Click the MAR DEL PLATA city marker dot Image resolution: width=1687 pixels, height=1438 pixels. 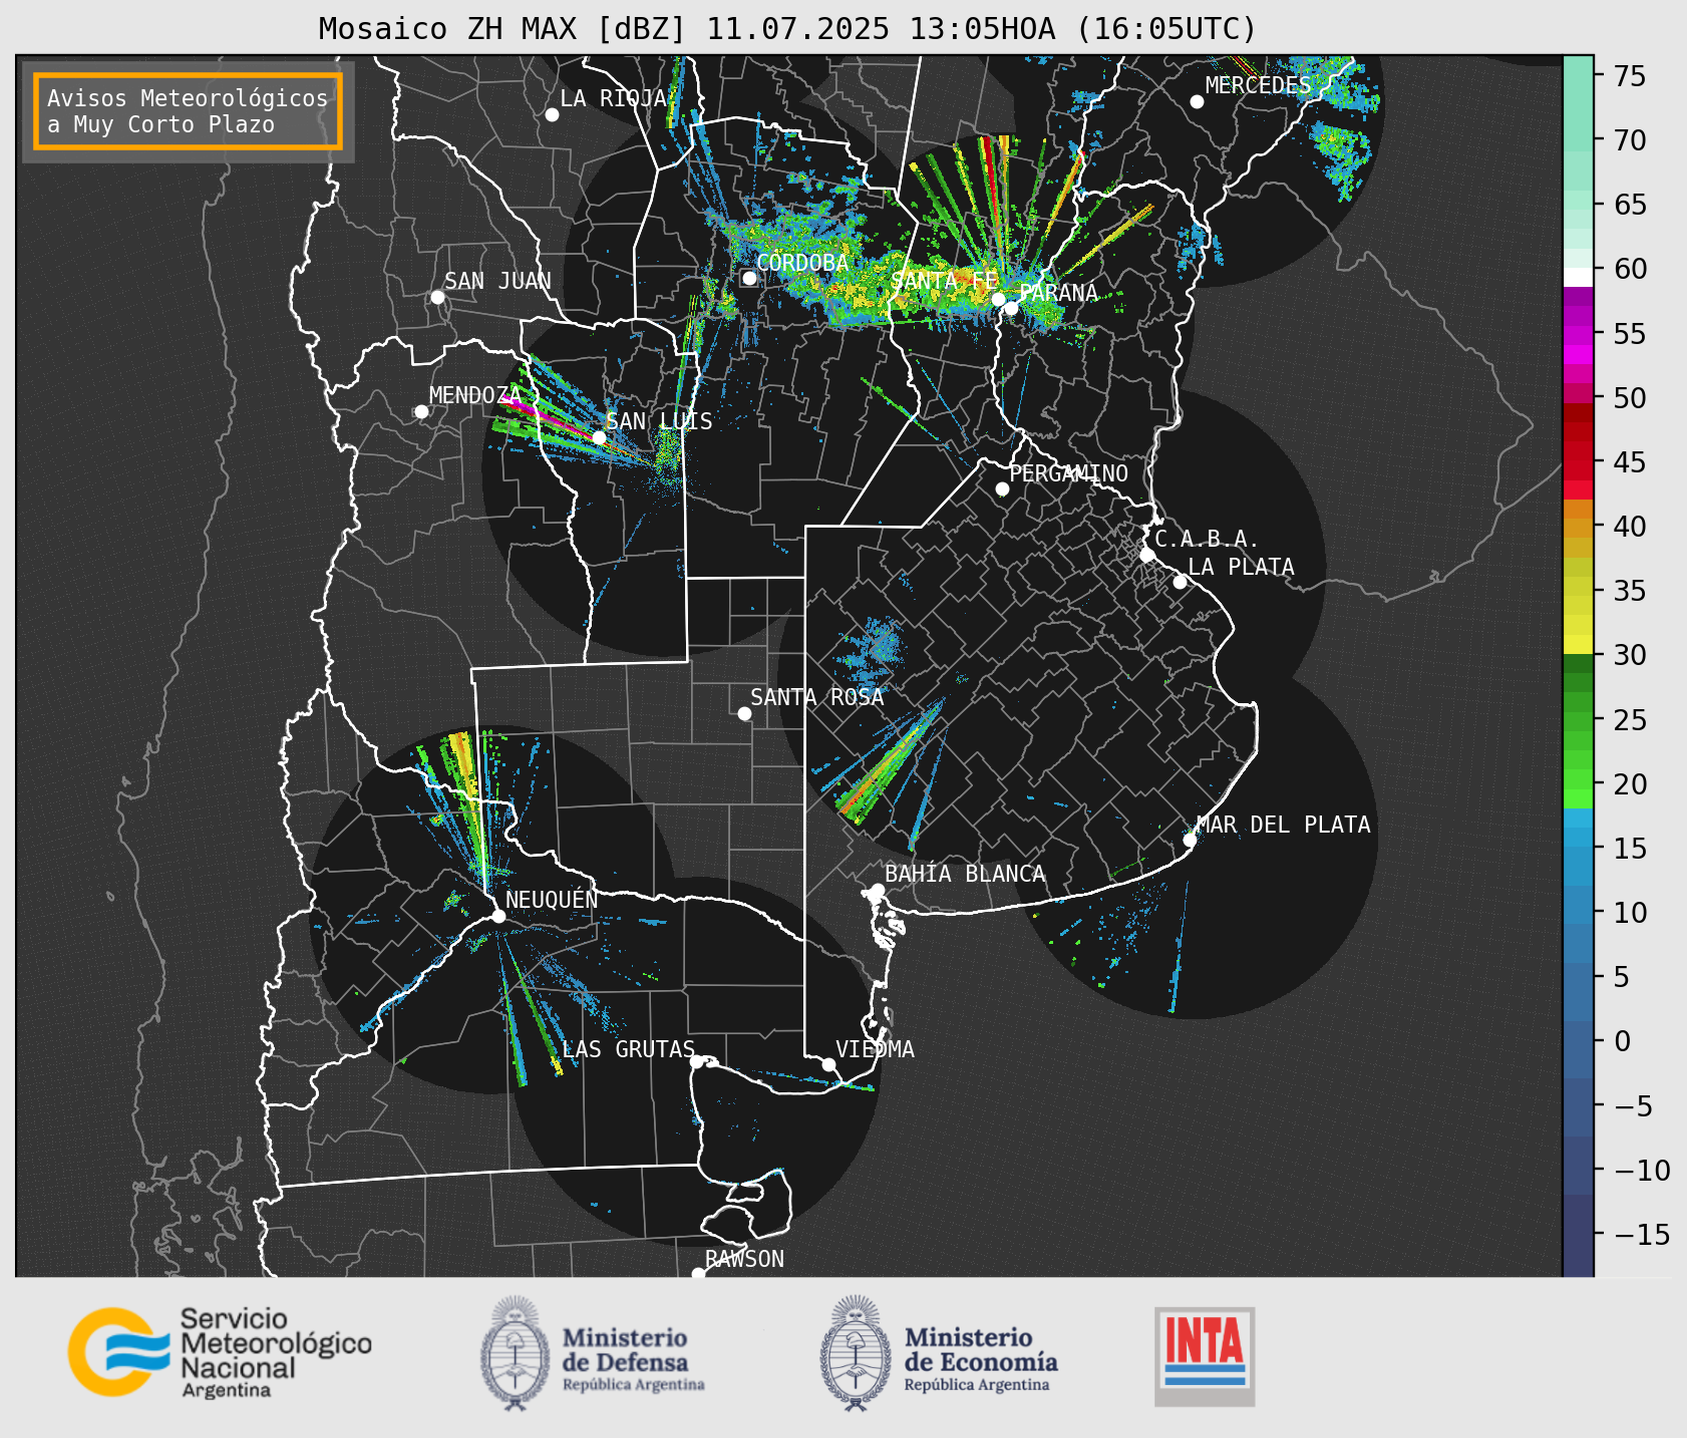pyautogui.click(x=1190, y=840)
